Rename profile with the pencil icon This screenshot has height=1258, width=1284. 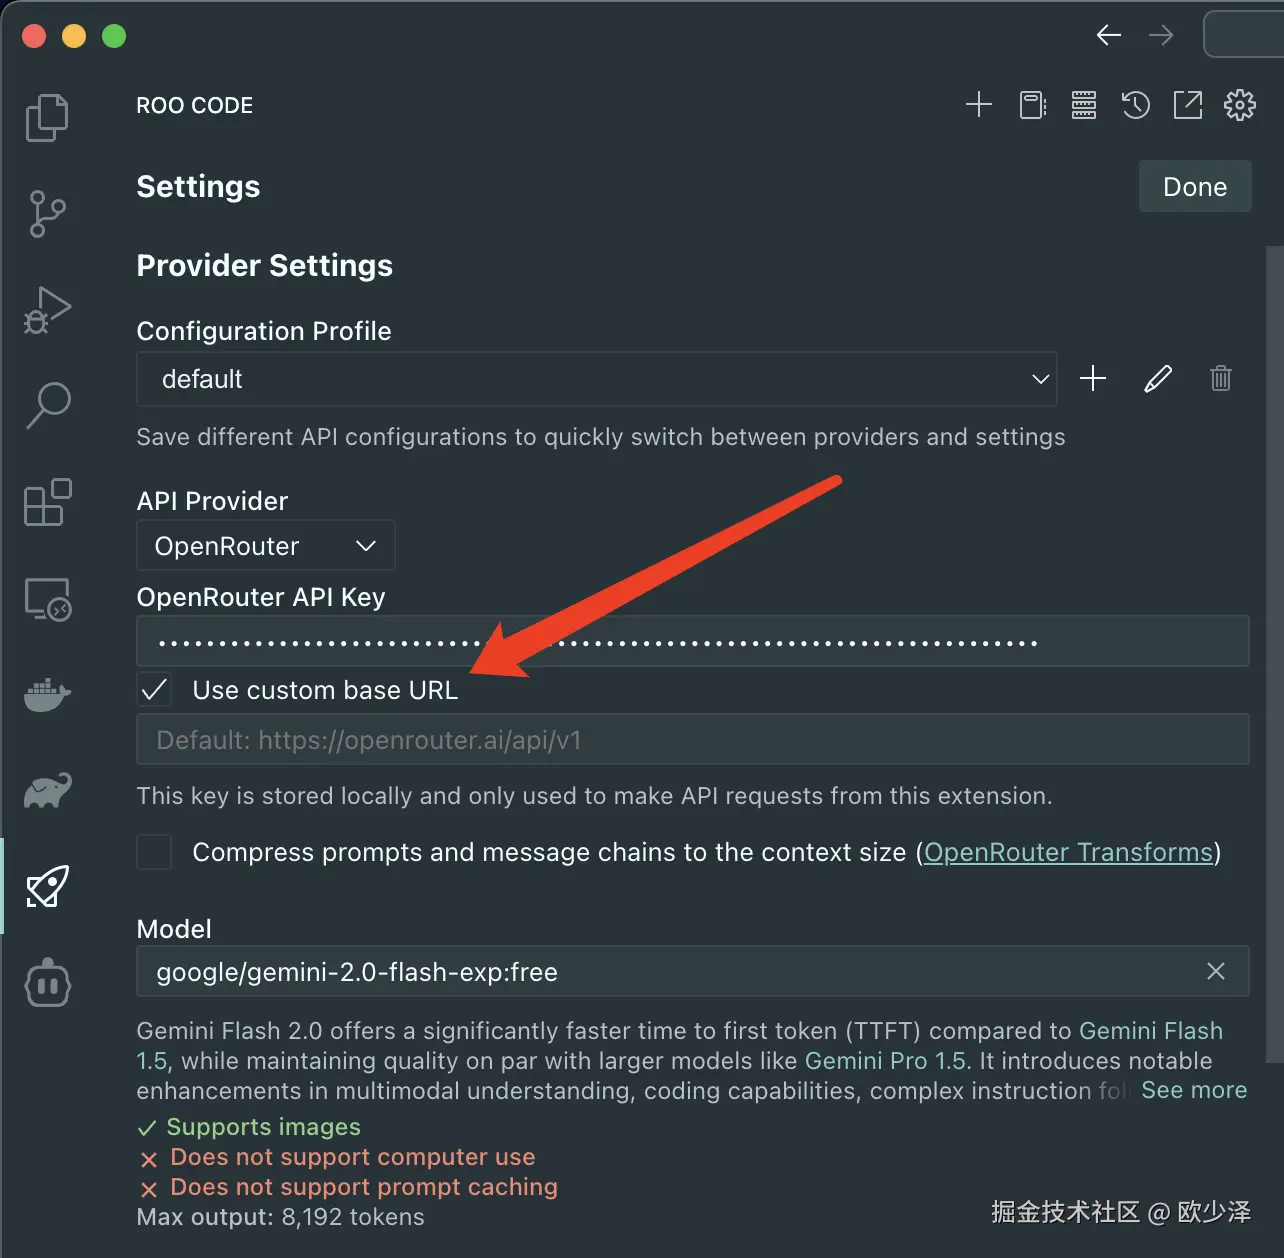coord(1158,379)
